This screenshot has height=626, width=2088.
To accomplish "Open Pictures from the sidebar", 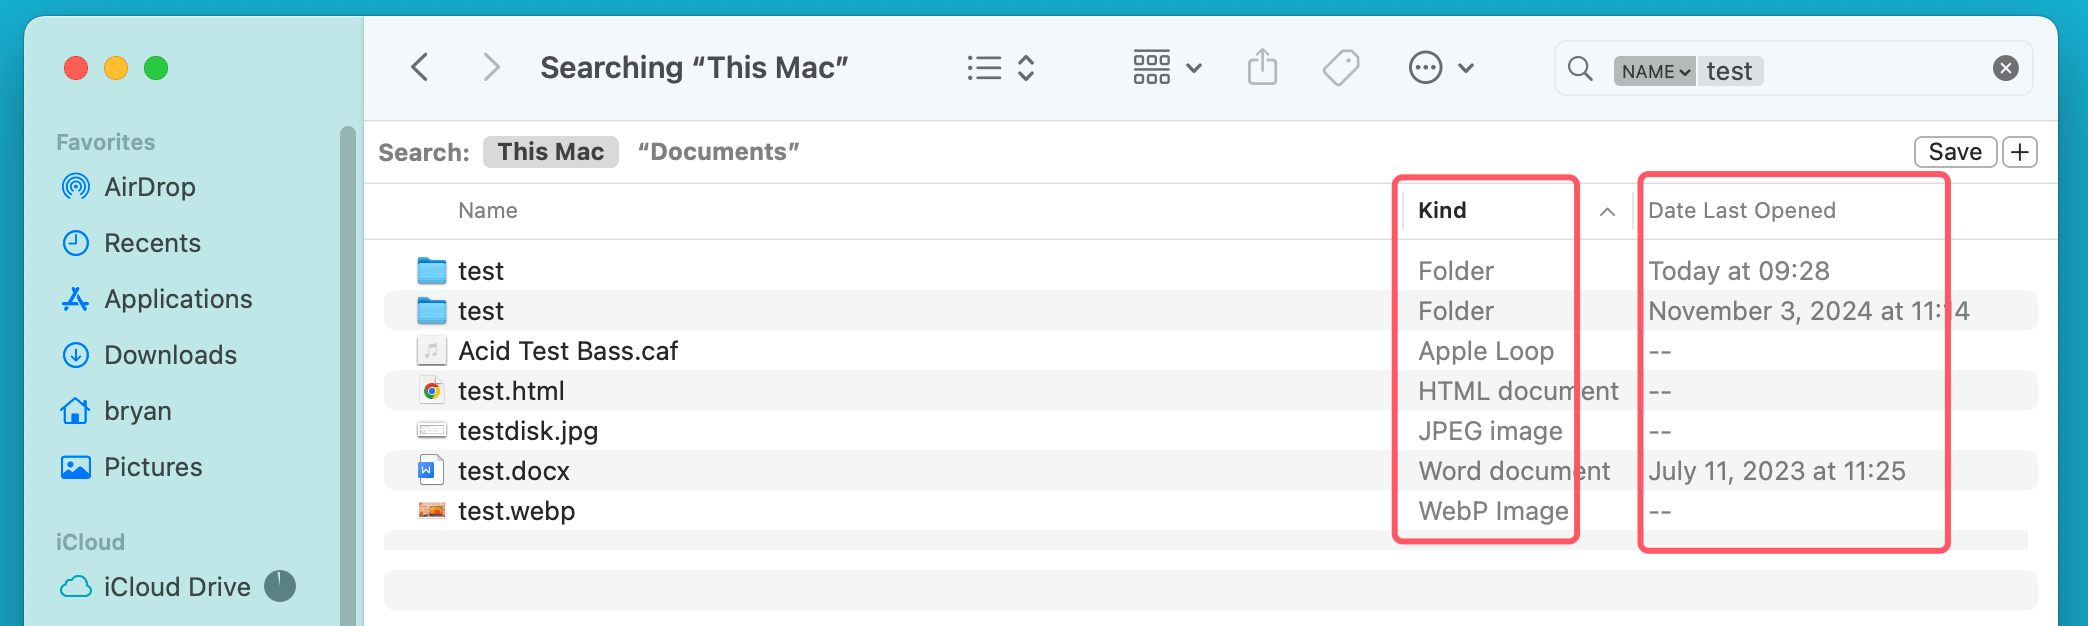I will tap(154, 467).
